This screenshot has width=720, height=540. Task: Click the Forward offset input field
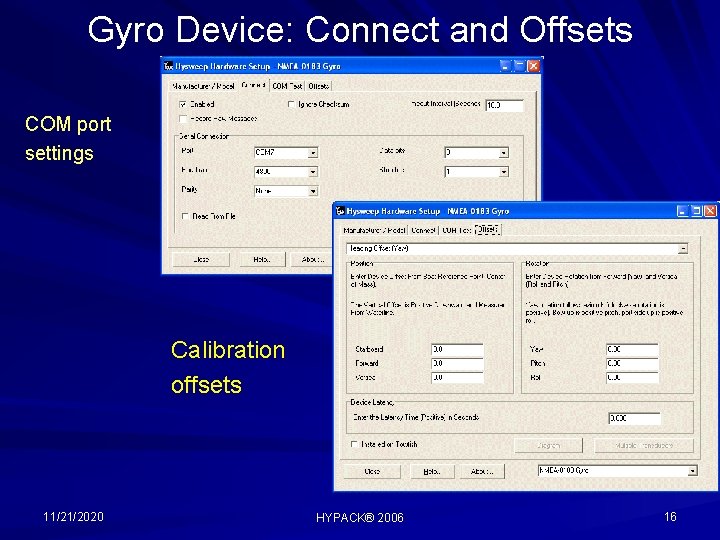click(457, 363)
